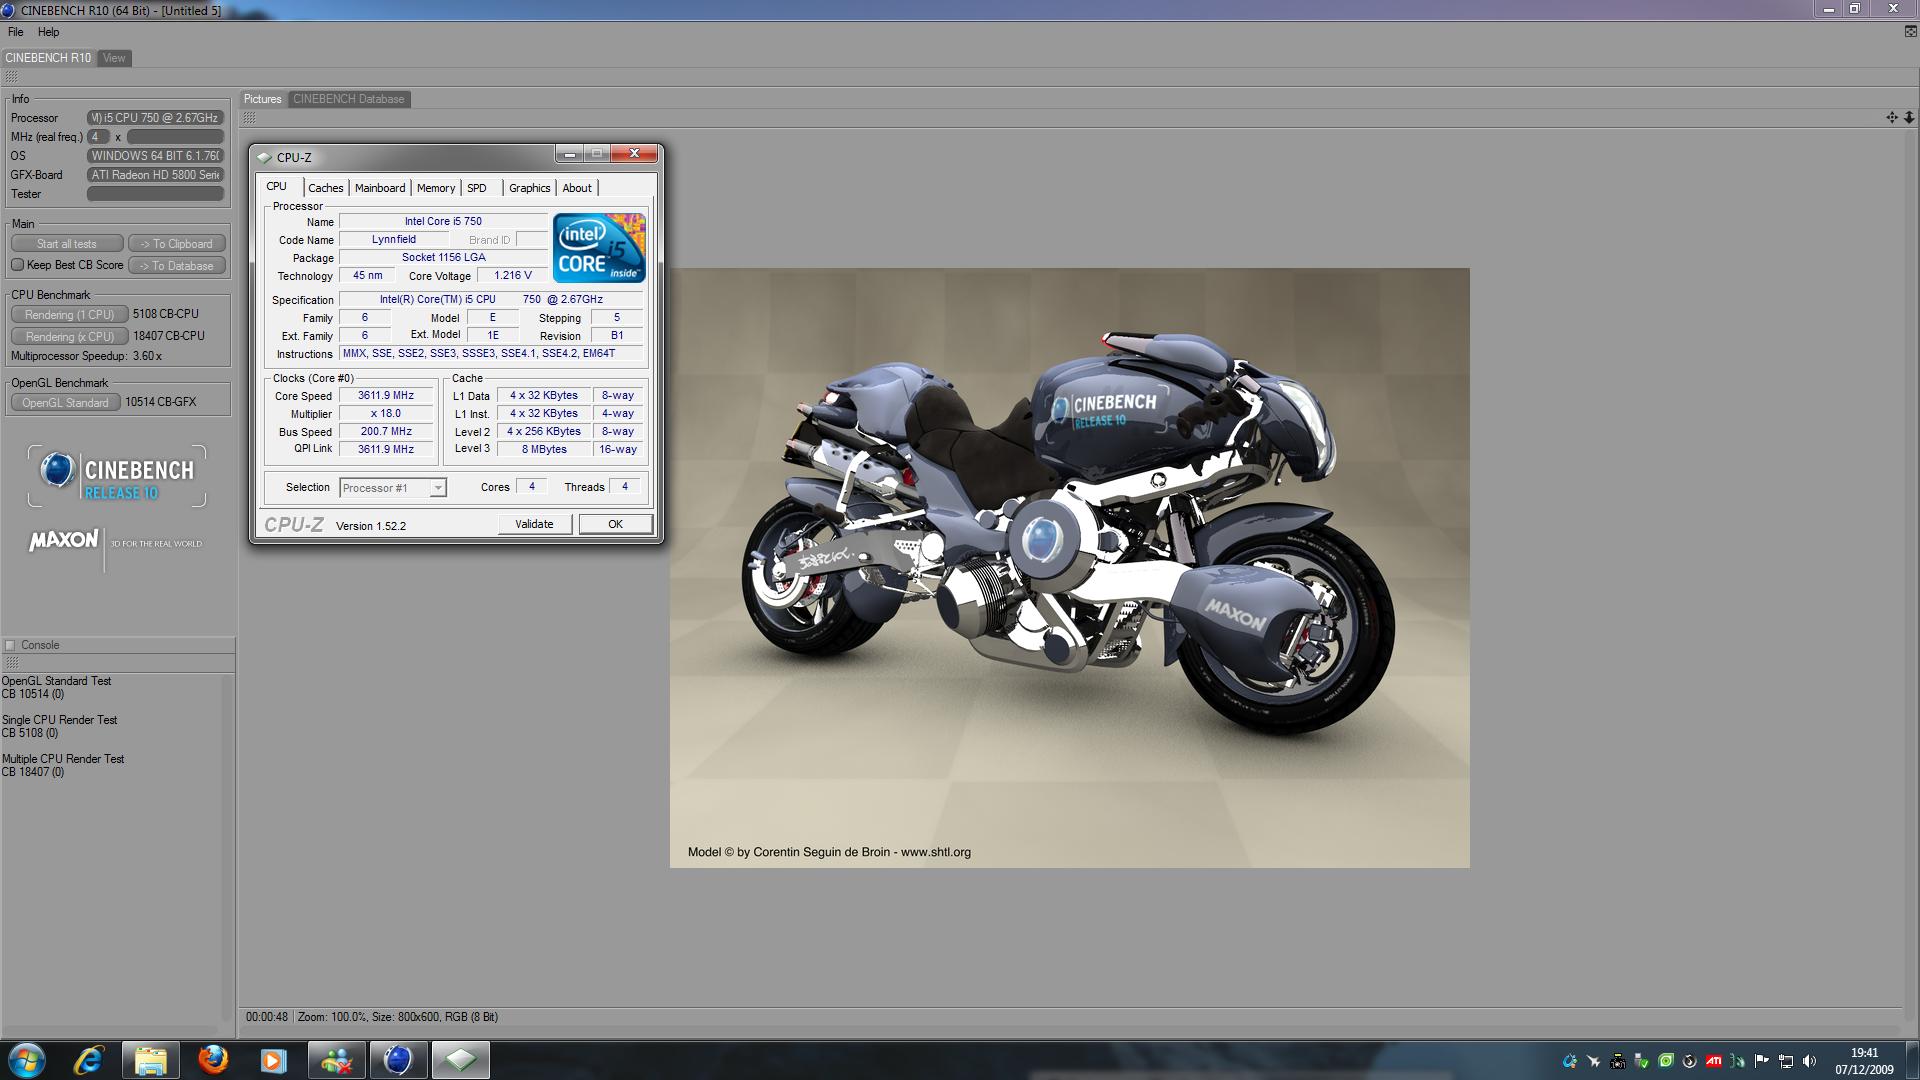Click the round black dial tray icon

(x=1690, y=1061)
